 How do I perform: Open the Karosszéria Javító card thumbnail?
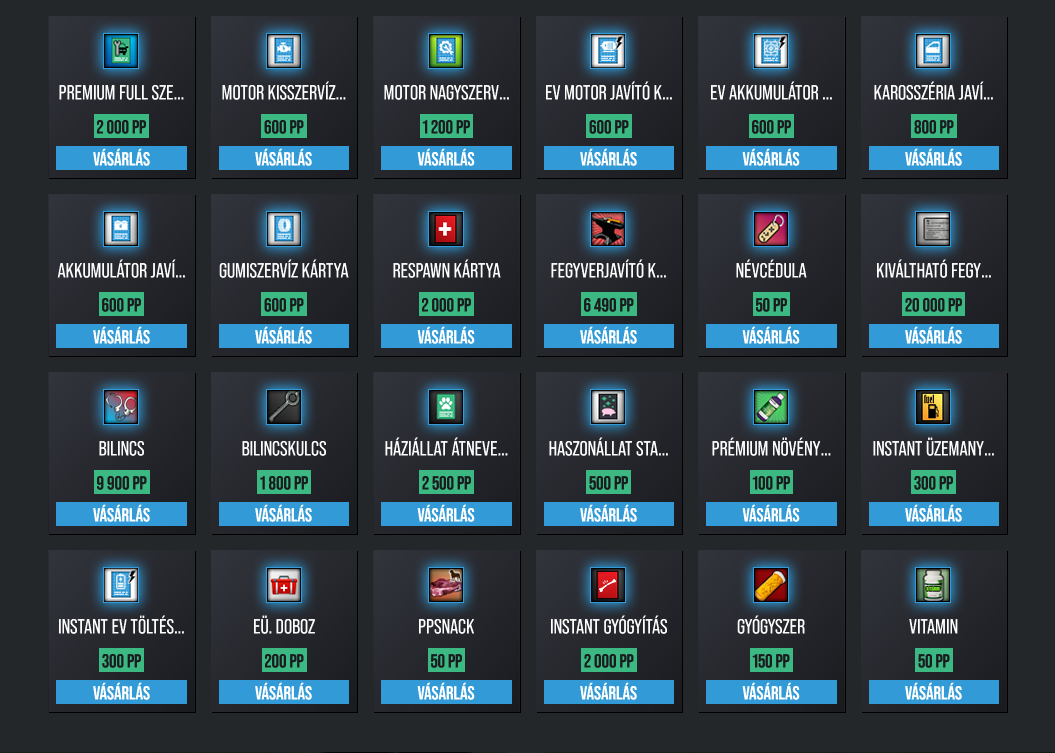pyautogui.click(x=933, y=51)
